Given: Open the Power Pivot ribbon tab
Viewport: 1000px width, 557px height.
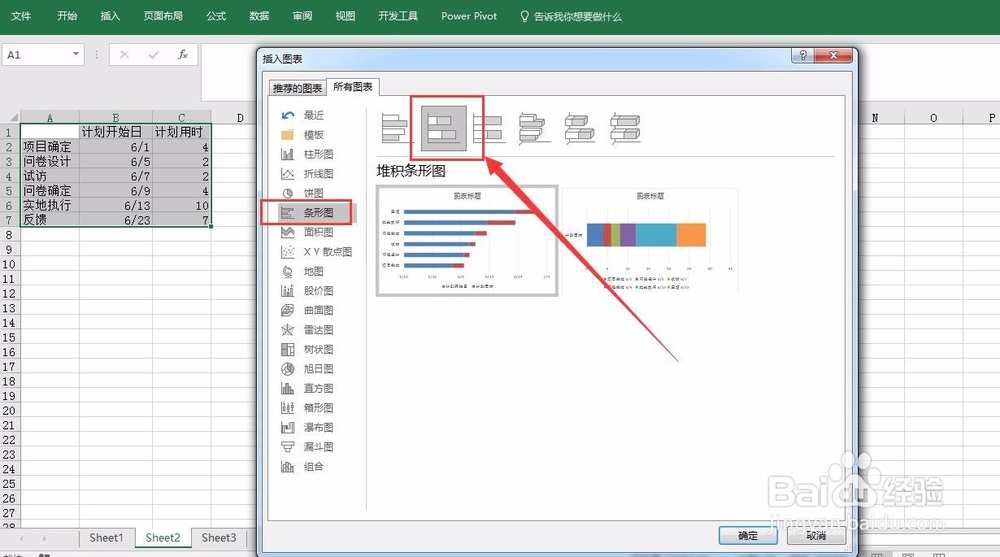Looking at the screenshot, I should pyautogui.click(x=469, y=16).
